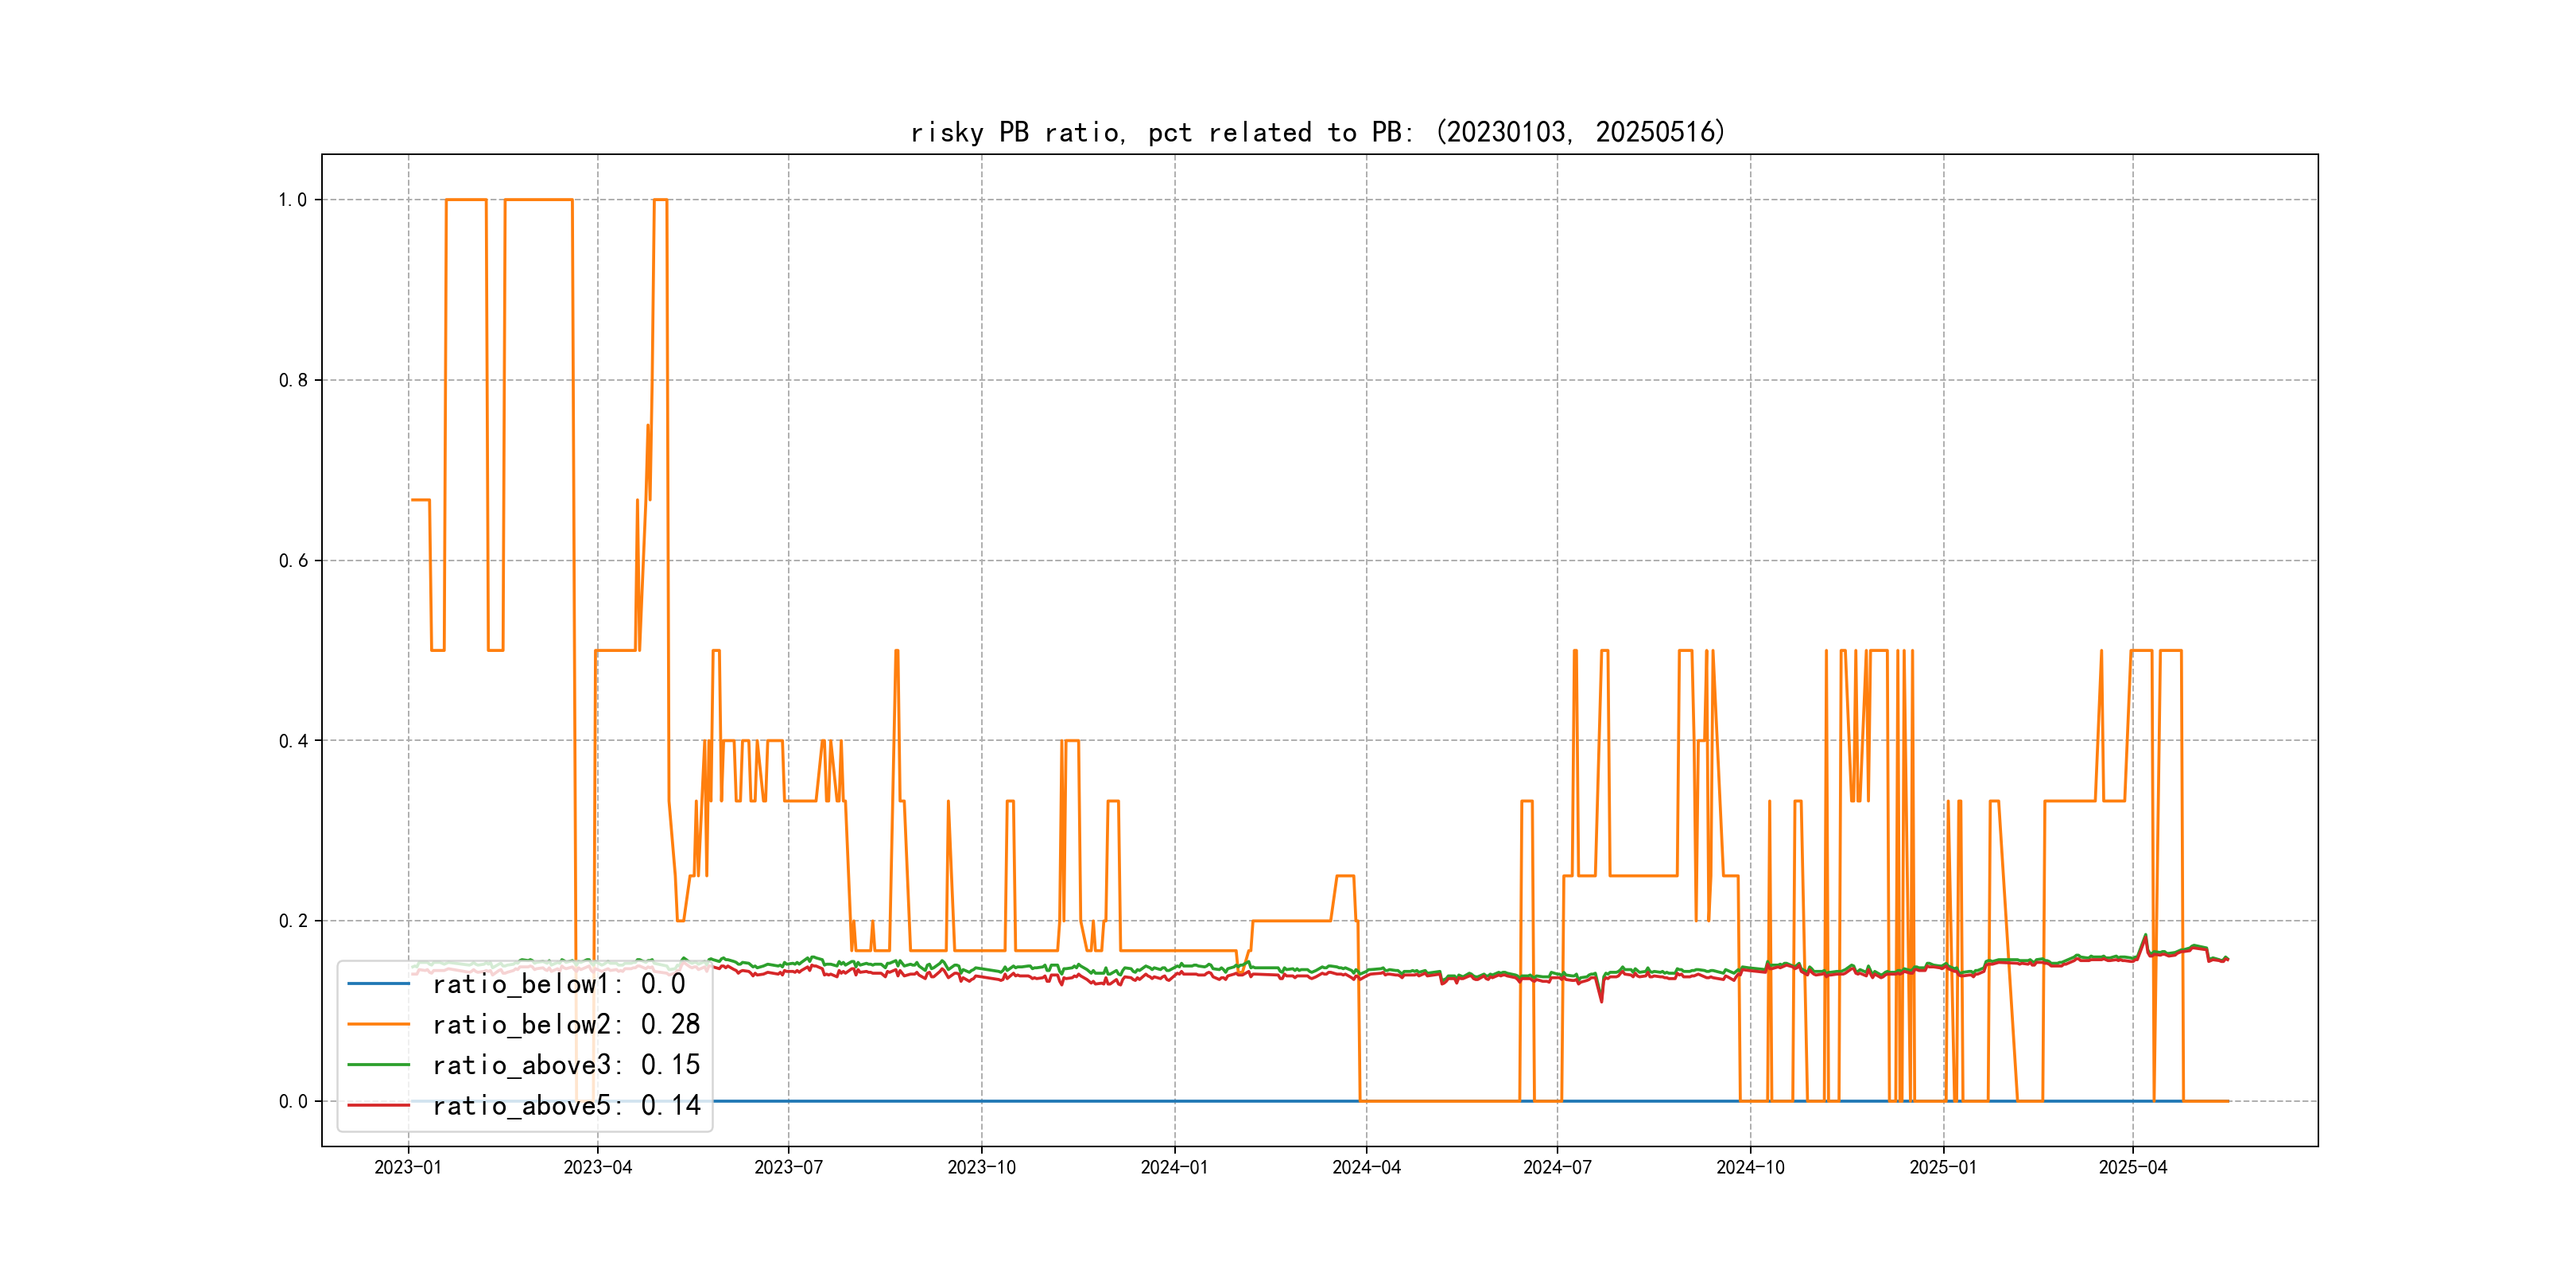
Task: Click the 2024-04 x-axis tick label
Action: click(1366, 1167)
